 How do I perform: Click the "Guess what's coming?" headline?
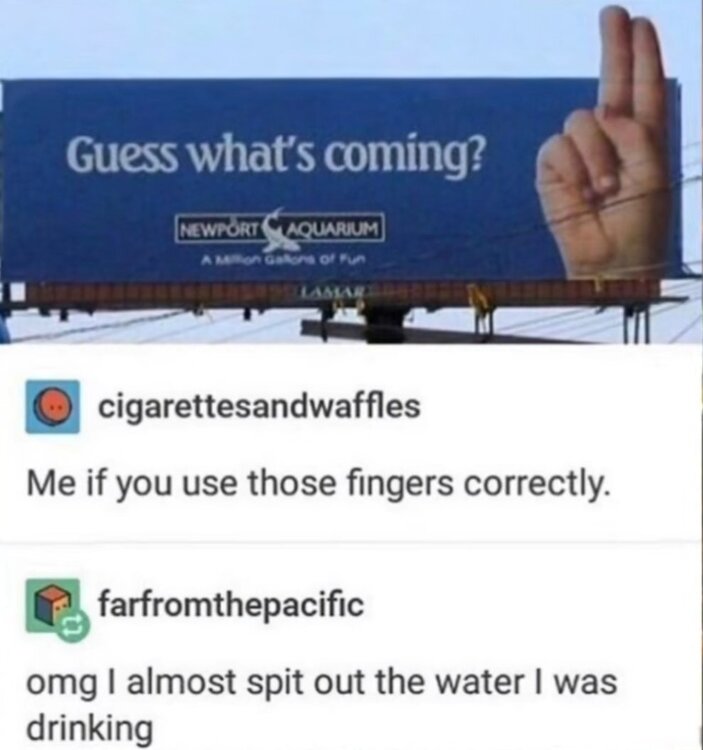tap(275, 154)
